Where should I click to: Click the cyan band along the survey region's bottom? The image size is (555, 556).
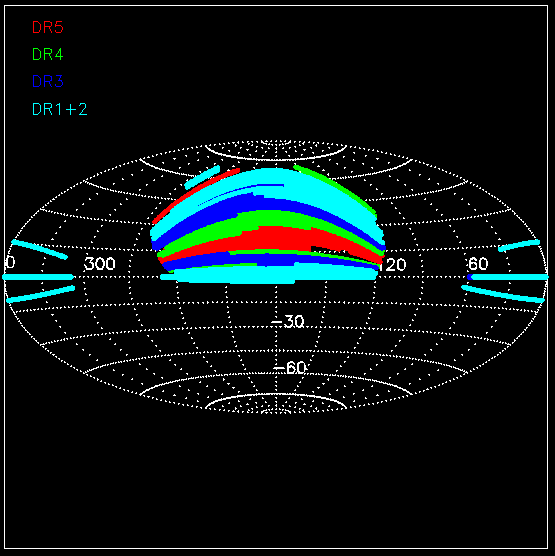coord(270,275)
